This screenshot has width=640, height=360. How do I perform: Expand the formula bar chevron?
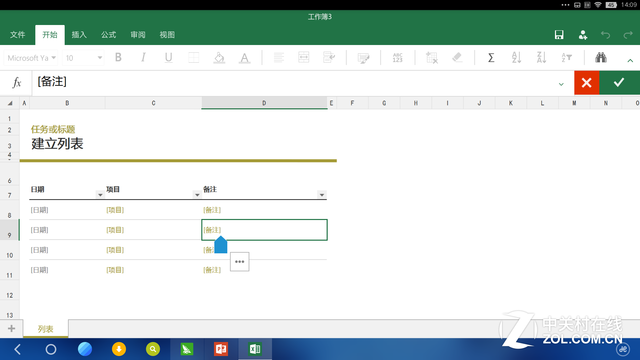pyautogui.click(x=561, y=84)
